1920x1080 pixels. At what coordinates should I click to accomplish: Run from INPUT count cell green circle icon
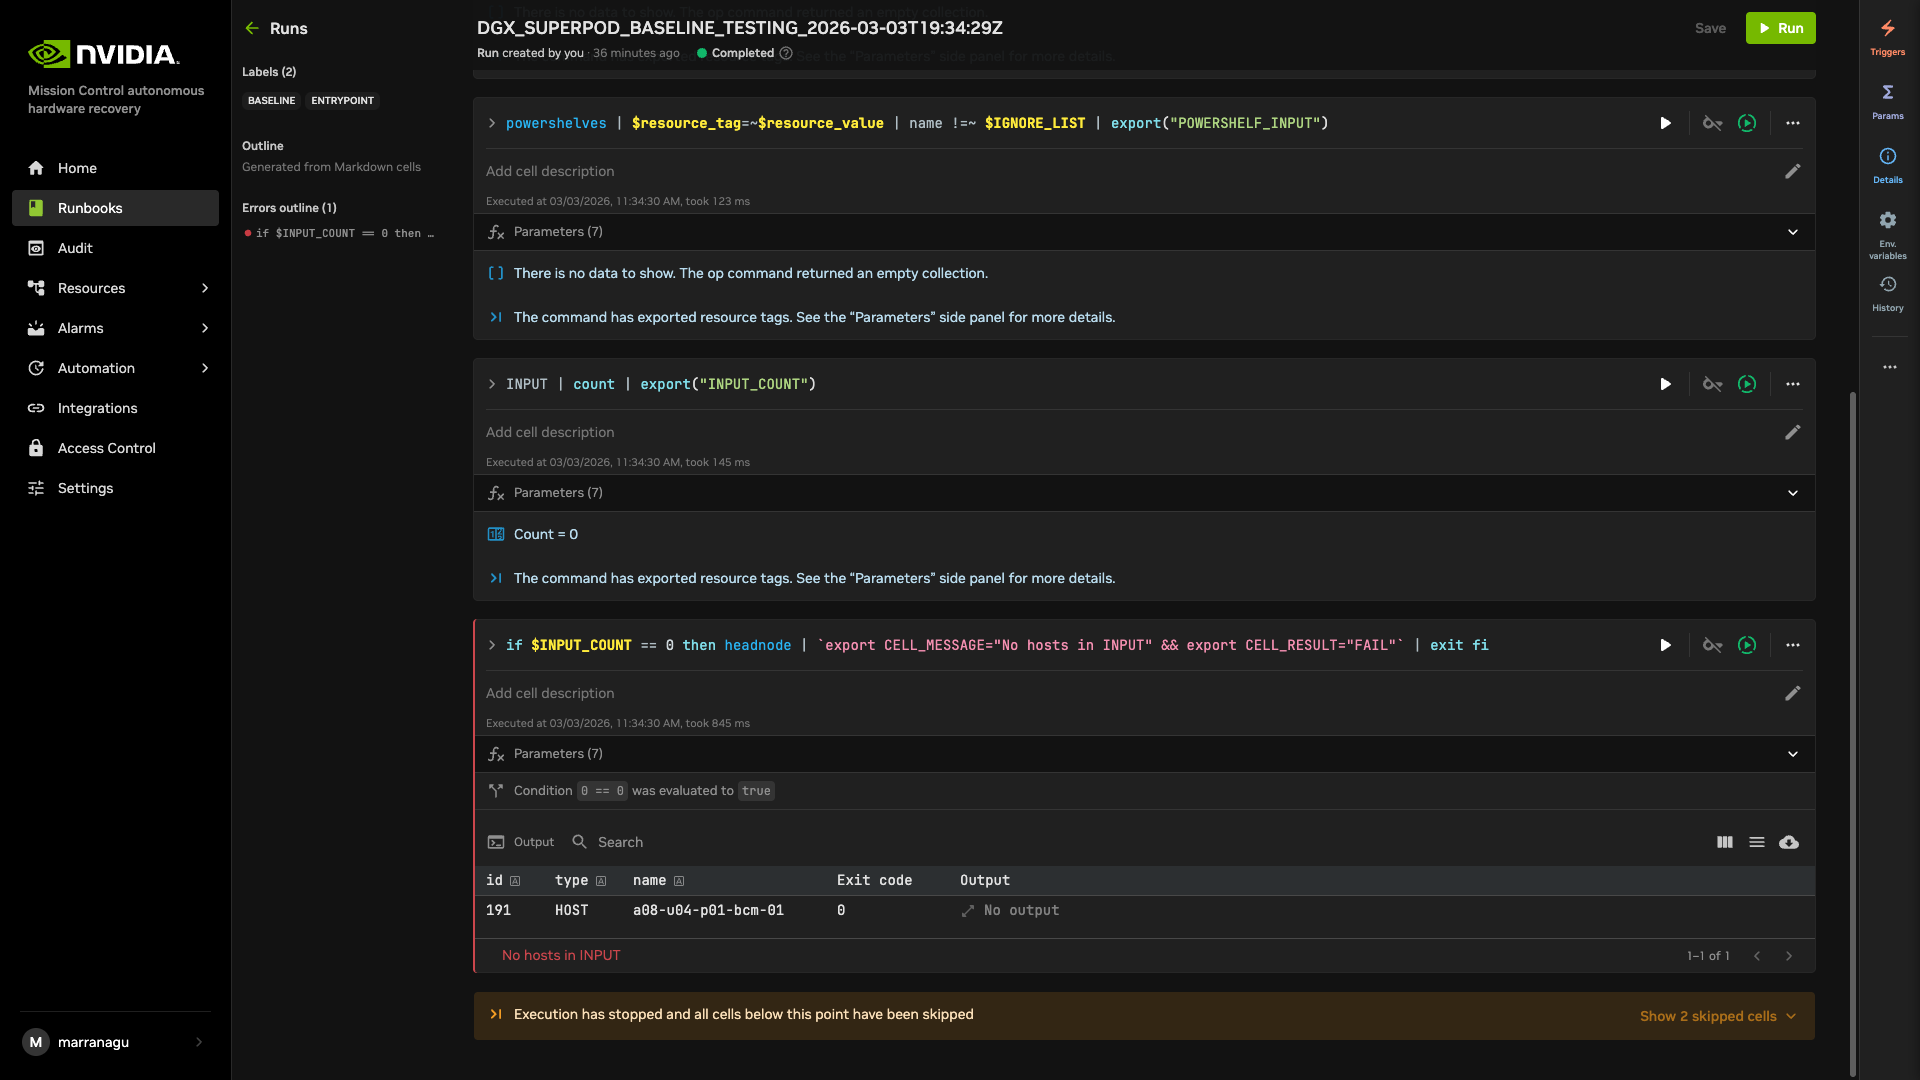pyautogui.click(x=1747, y=384)
